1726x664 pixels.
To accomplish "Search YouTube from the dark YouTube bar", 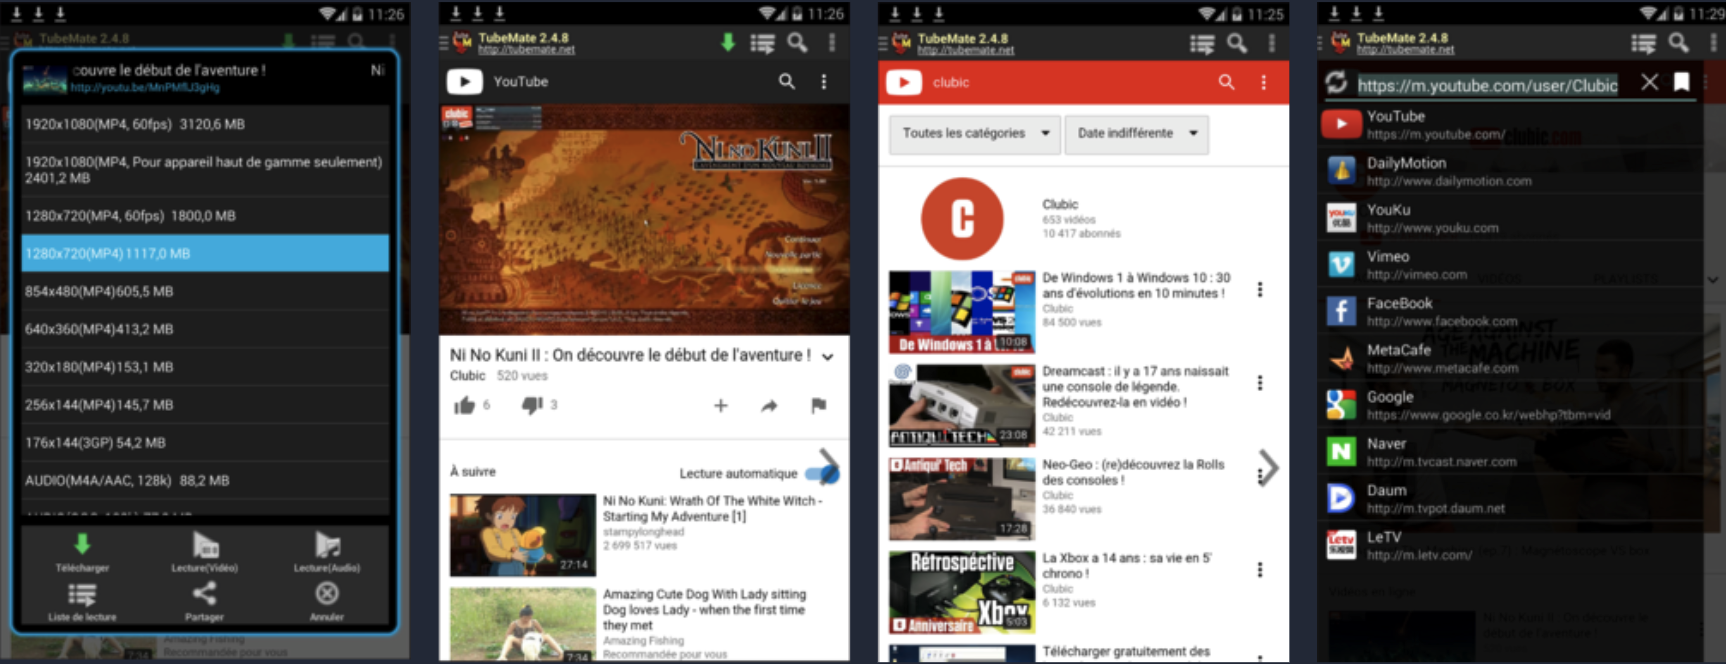I will pyautogui.click(x=787, y=82).
